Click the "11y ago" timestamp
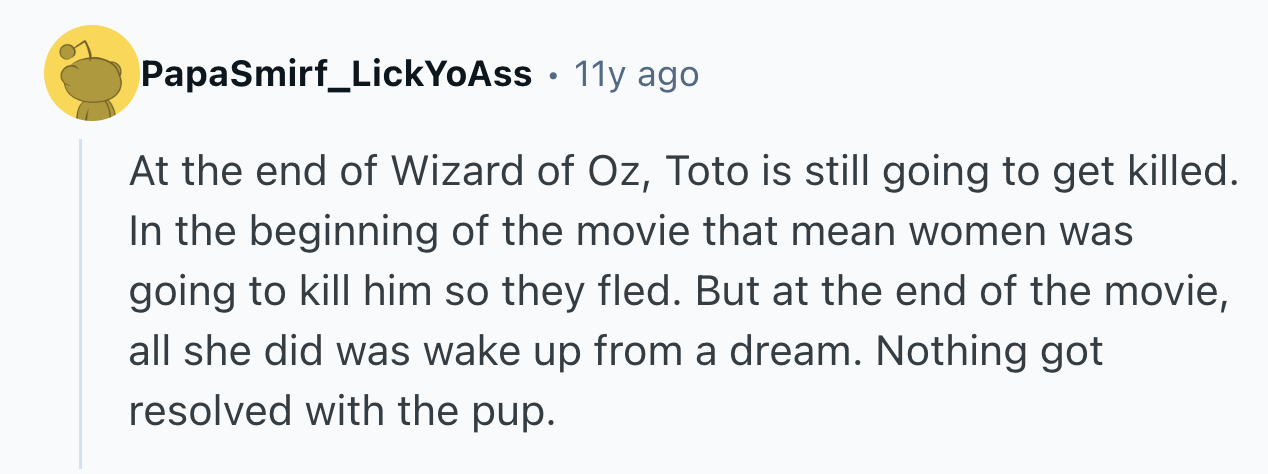Viewport: 1268px width, 474px height. coord(636,74)
